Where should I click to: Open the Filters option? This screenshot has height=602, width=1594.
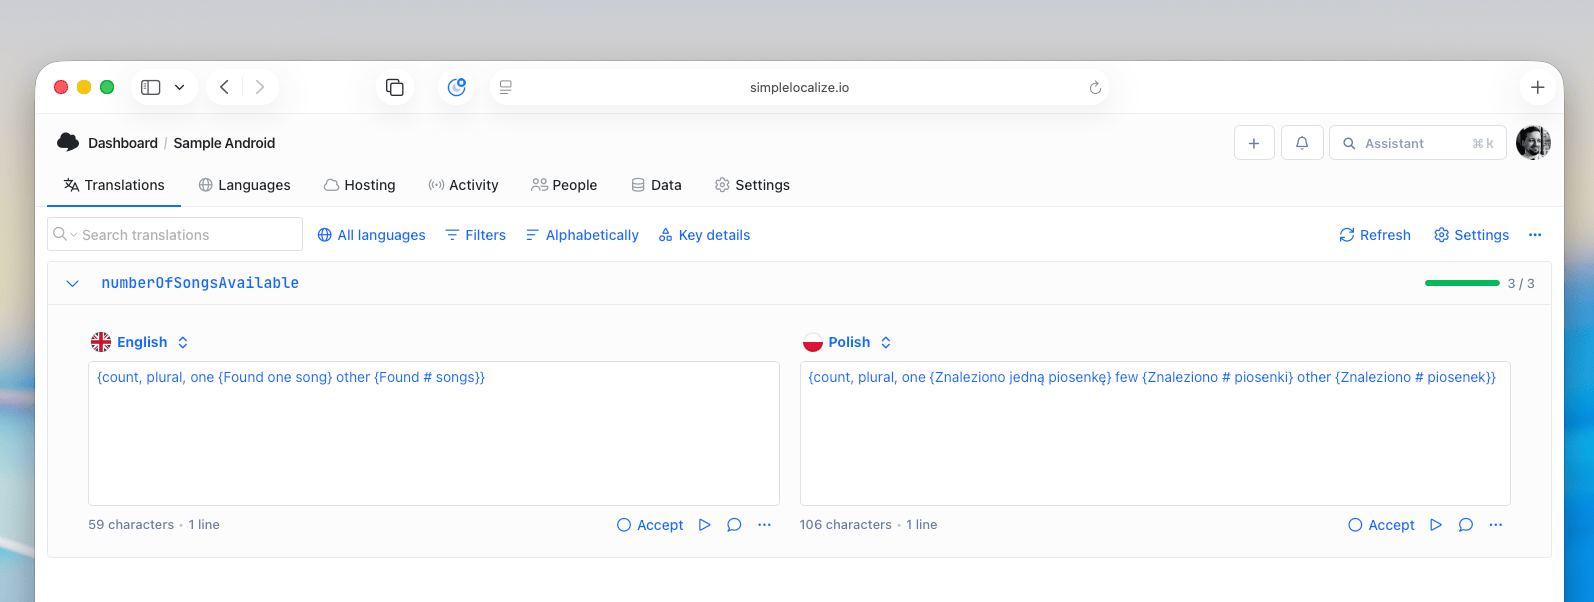click(x=475, y=235)
